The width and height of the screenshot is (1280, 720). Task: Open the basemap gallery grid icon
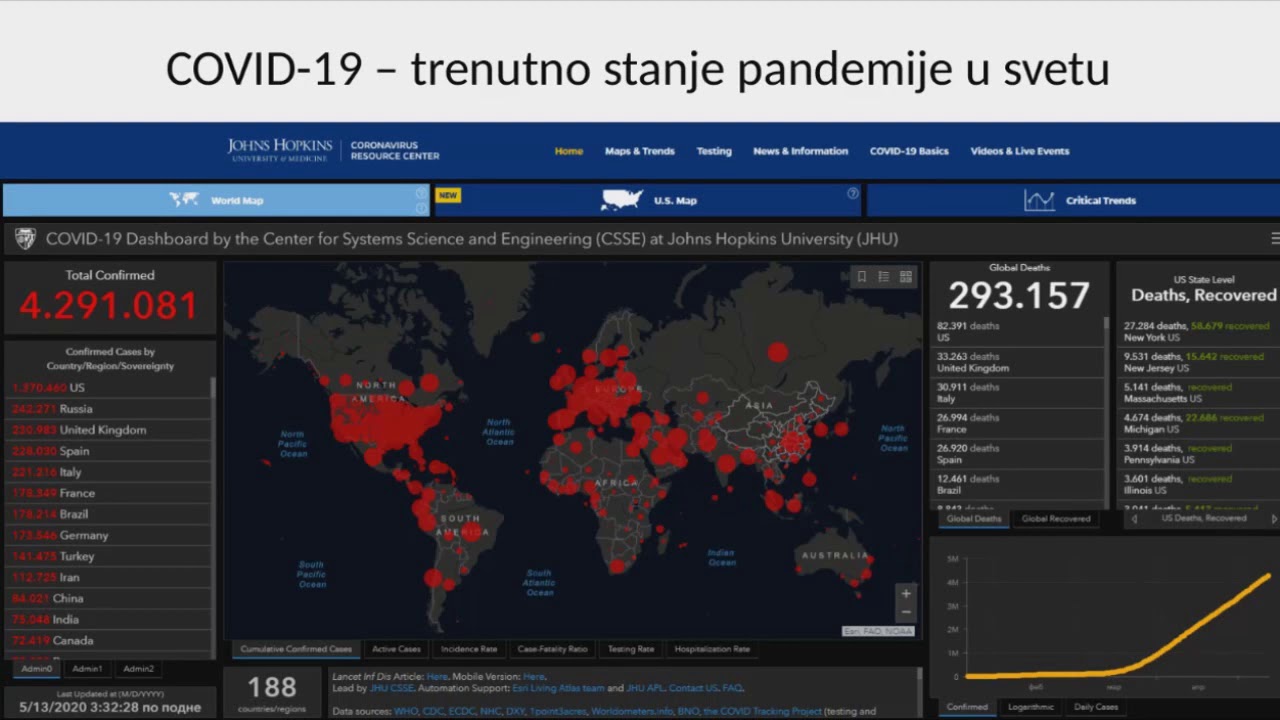point(906,277)
